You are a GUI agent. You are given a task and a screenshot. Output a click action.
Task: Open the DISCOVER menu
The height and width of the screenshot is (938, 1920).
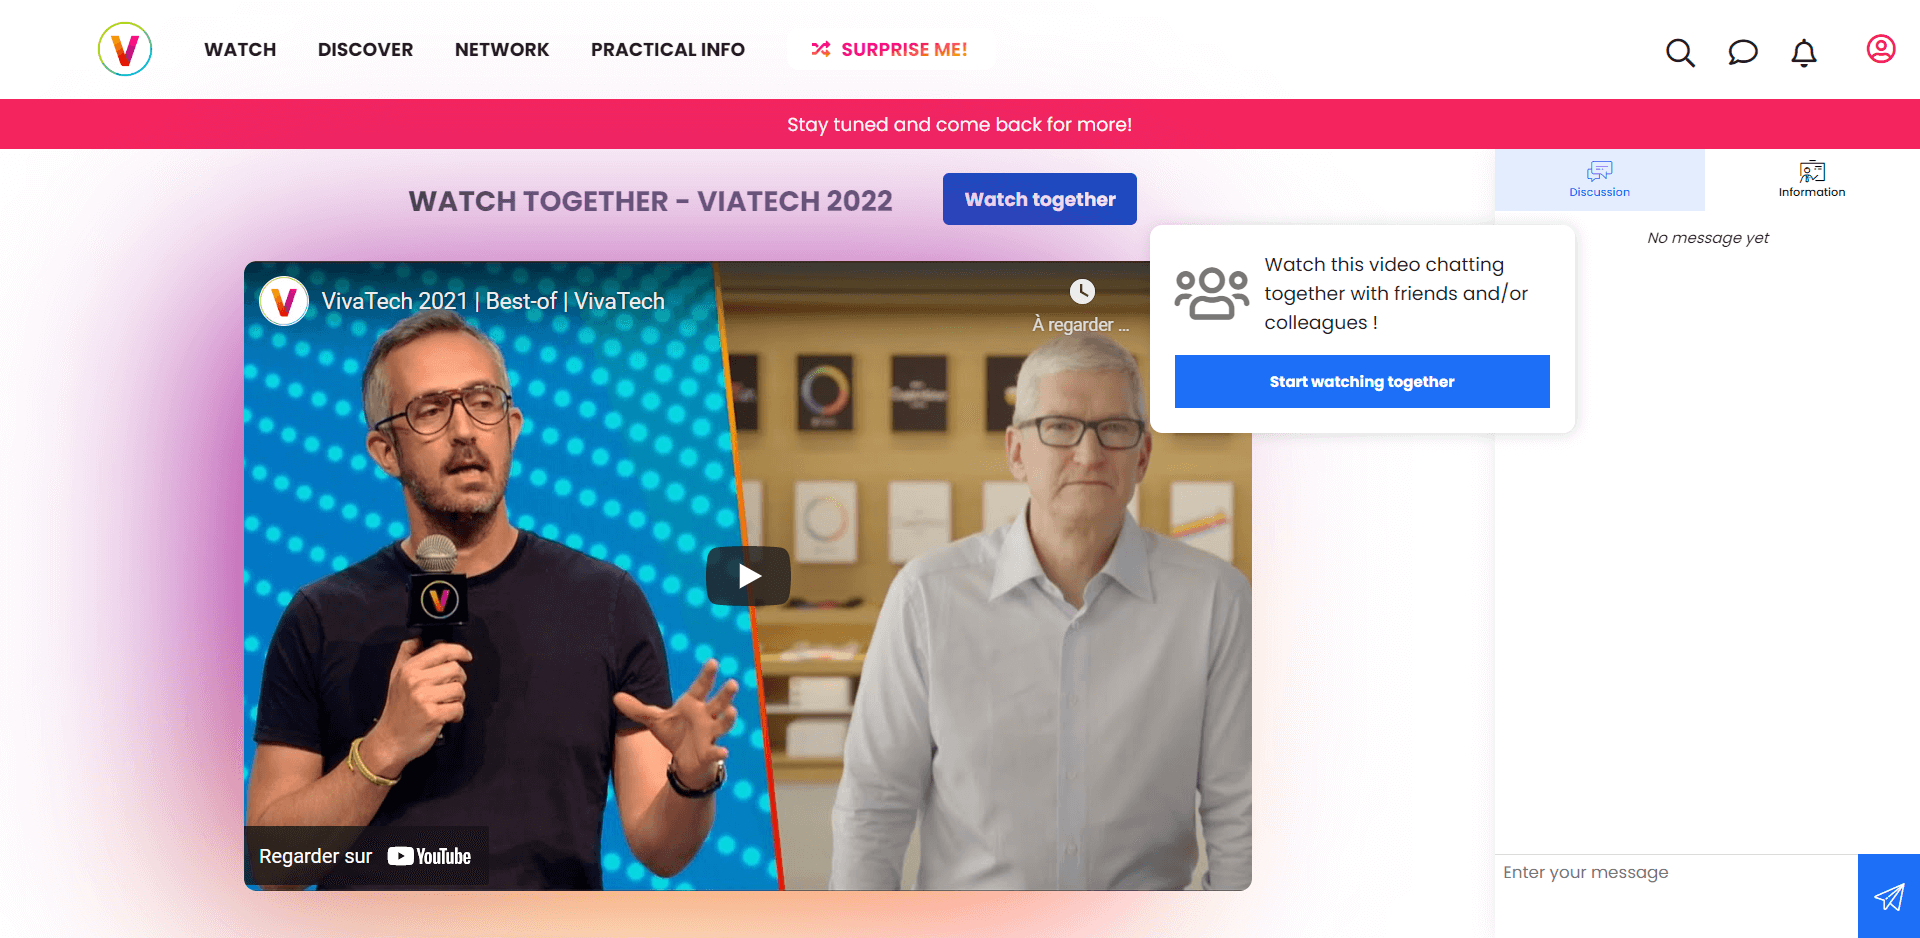365,50
